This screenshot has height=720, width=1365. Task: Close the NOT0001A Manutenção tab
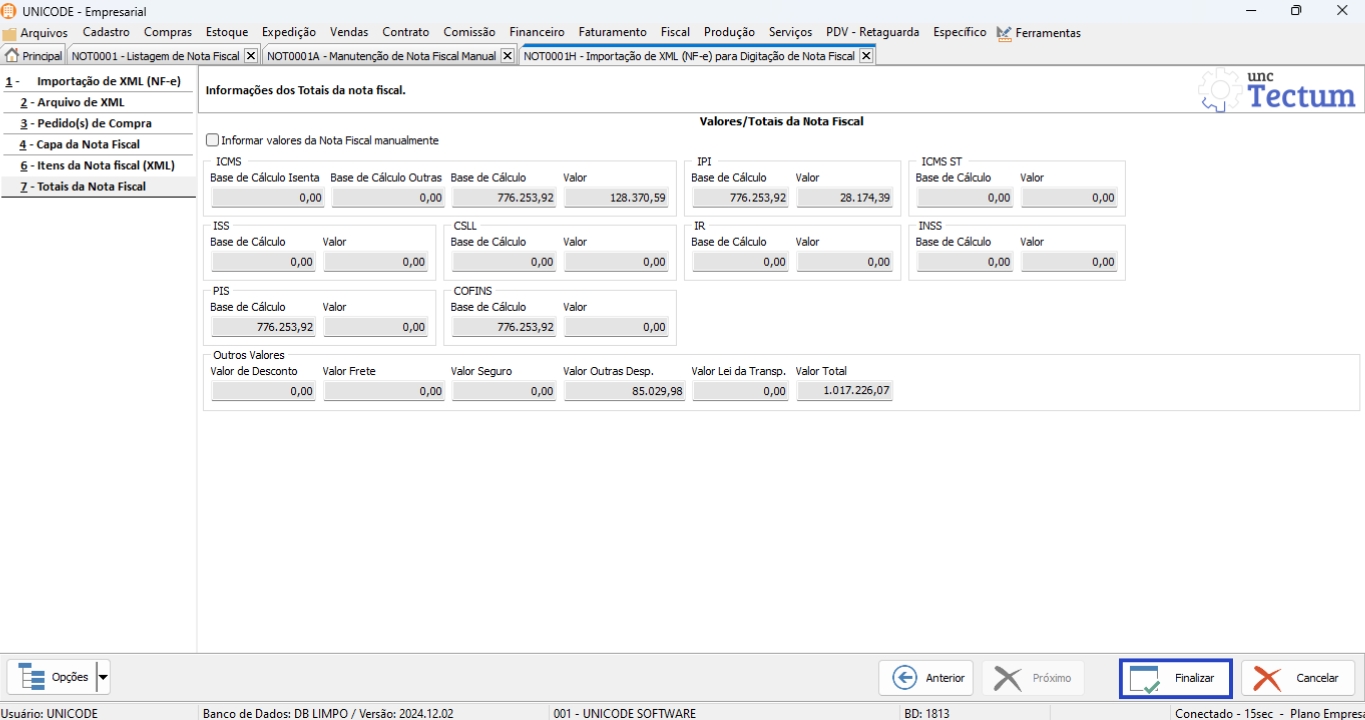507,56
